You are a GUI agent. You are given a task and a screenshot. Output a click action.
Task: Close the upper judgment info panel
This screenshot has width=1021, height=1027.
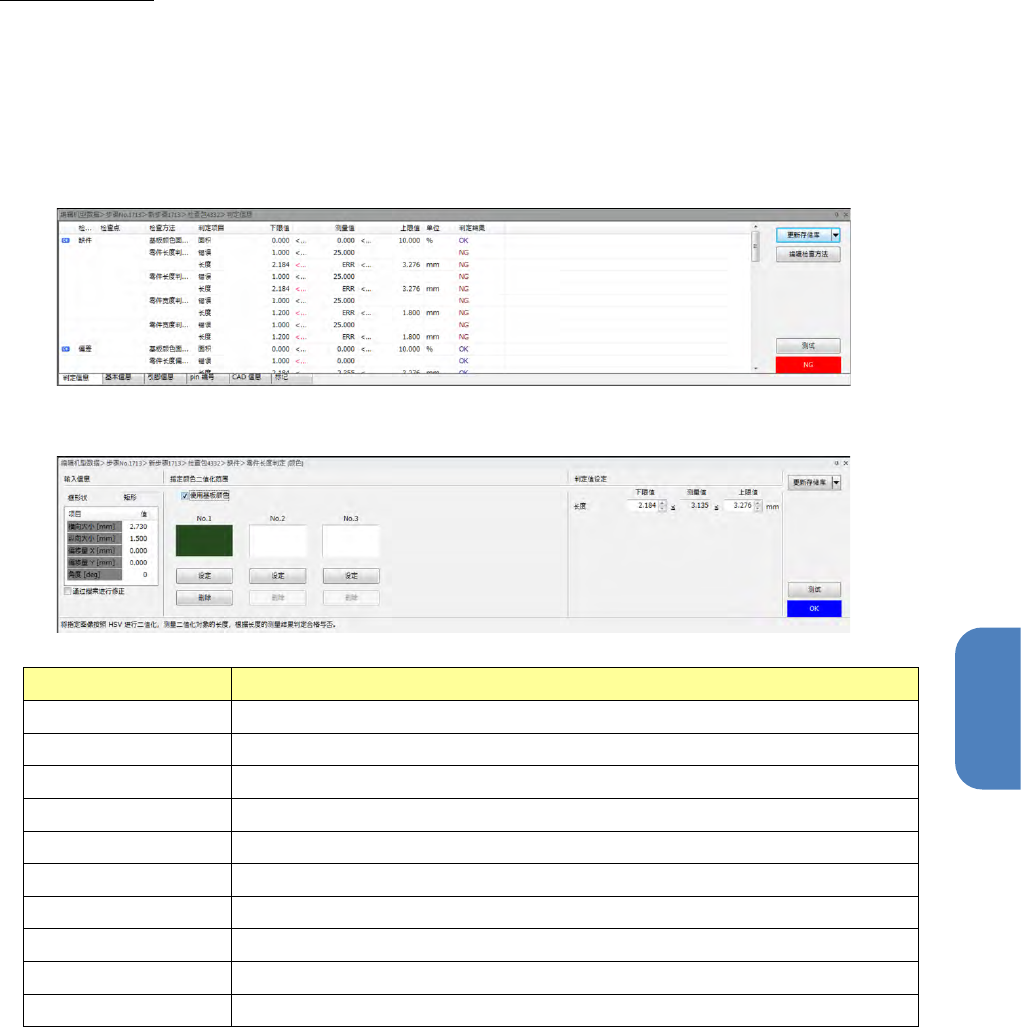845,214
